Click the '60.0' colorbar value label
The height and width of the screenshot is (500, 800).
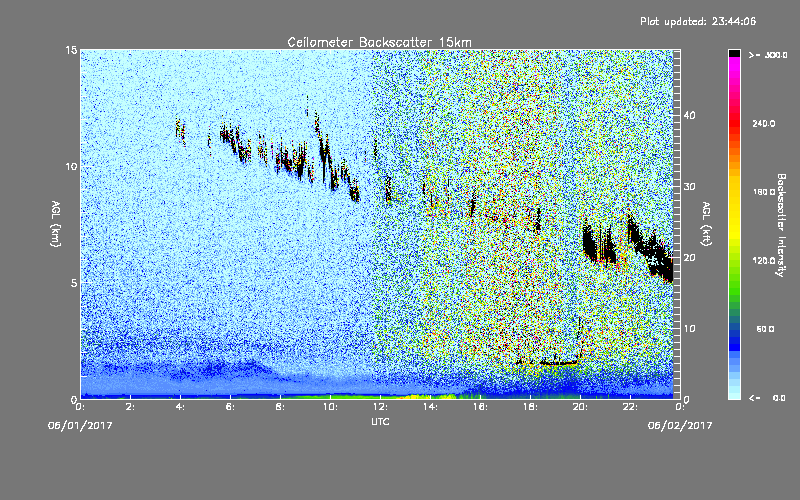(x=765, y=330)
